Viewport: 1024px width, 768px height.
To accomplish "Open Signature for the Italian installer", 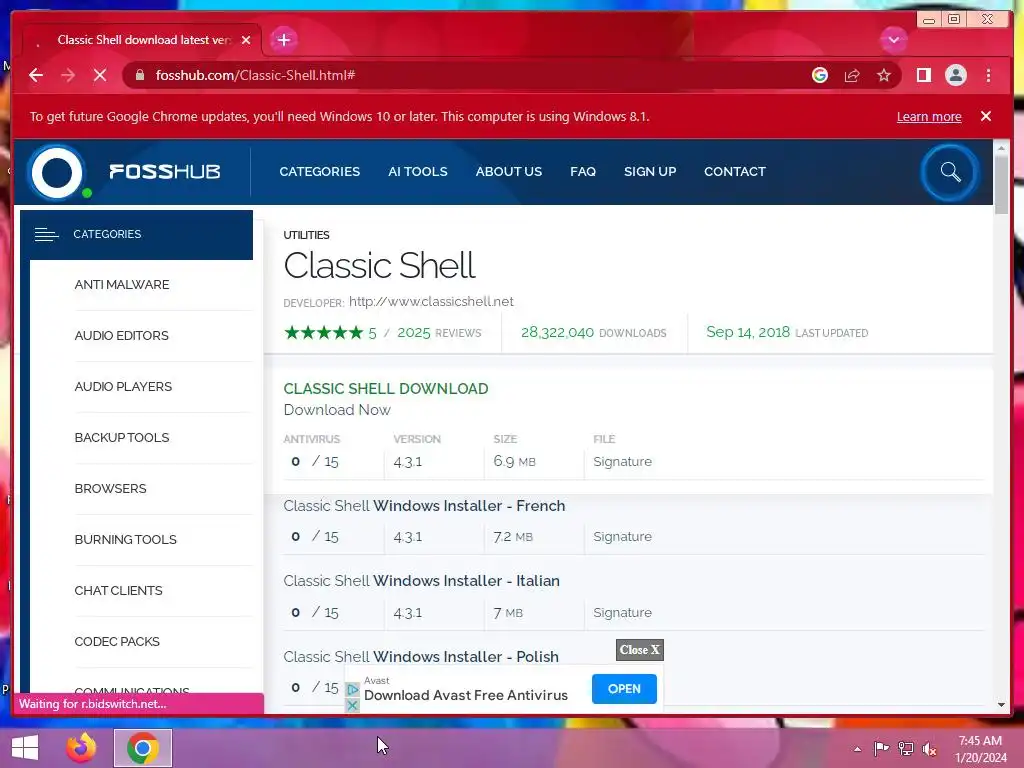I will pos(622,612).
